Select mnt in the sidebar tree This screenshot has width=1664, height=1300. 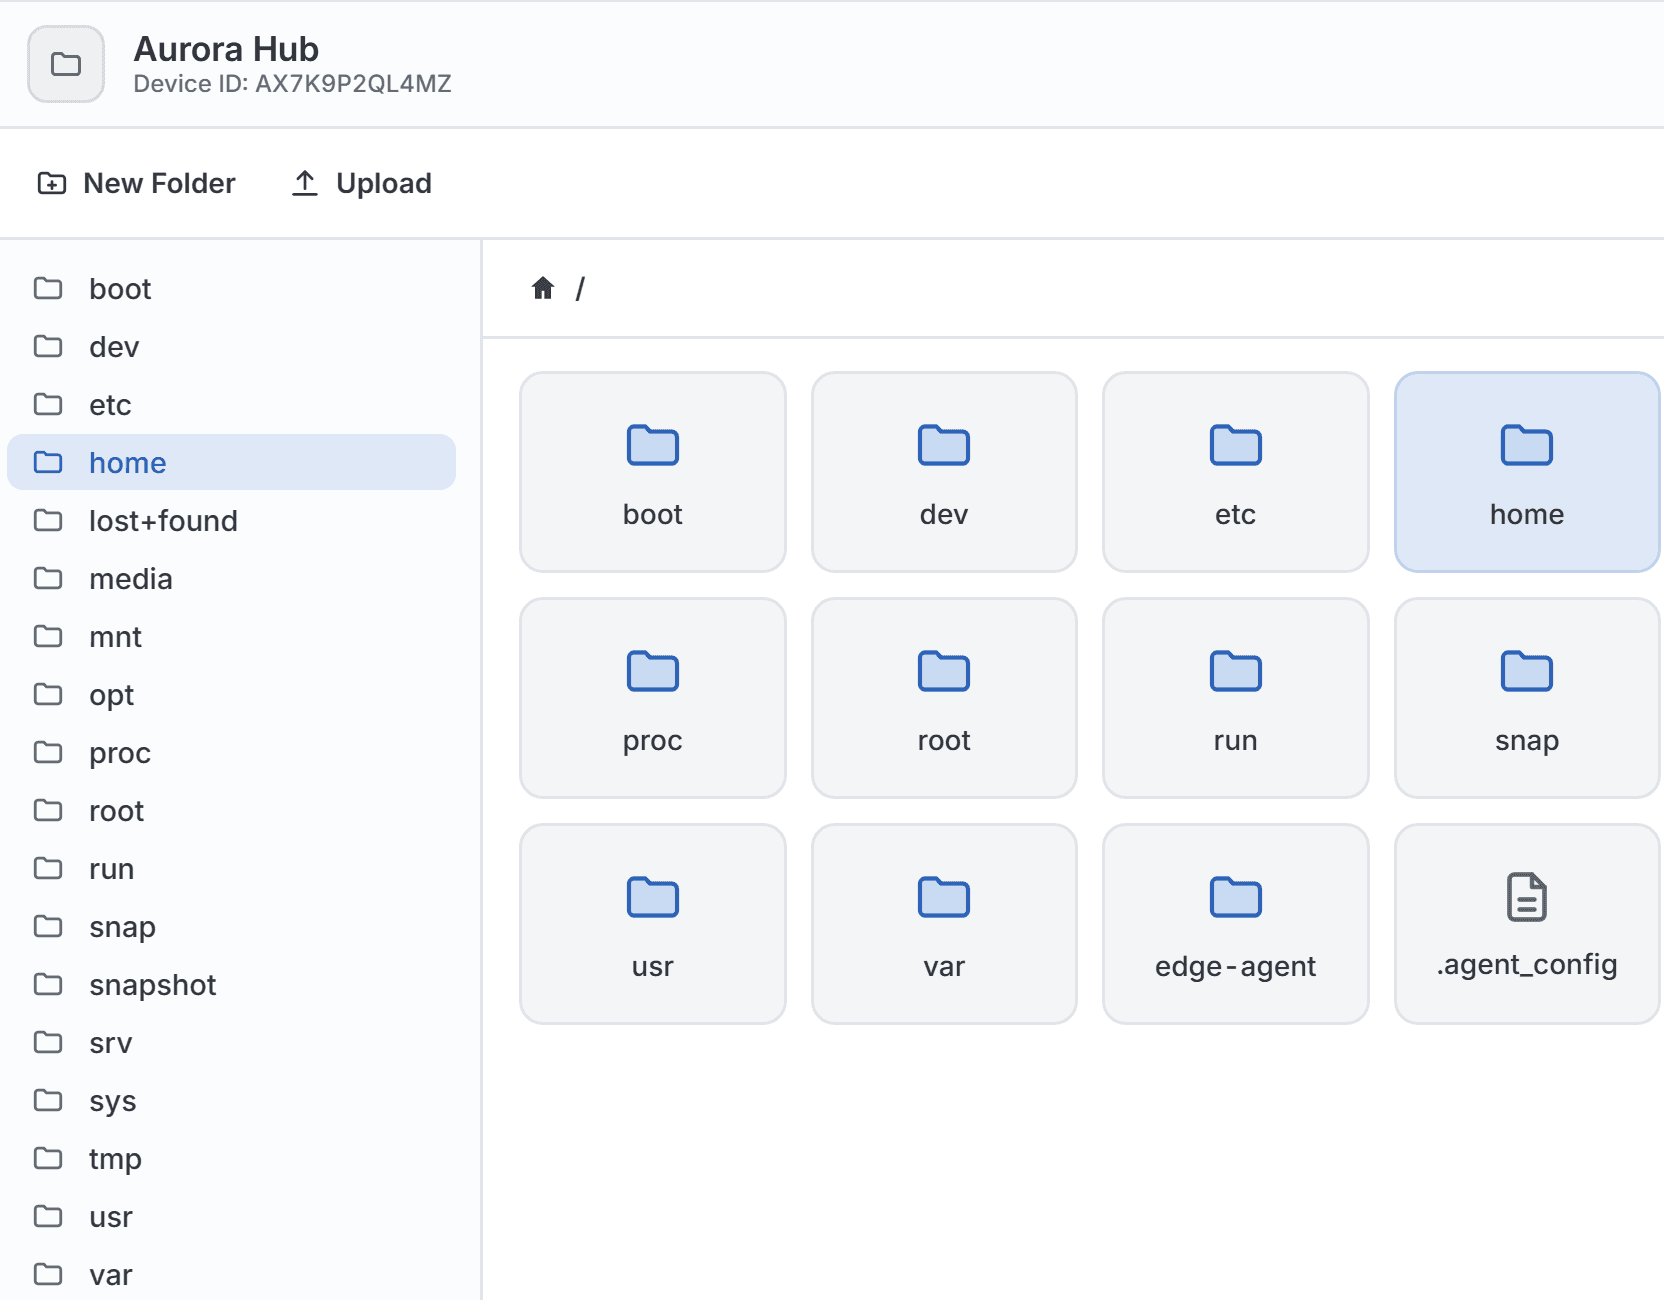232,637
